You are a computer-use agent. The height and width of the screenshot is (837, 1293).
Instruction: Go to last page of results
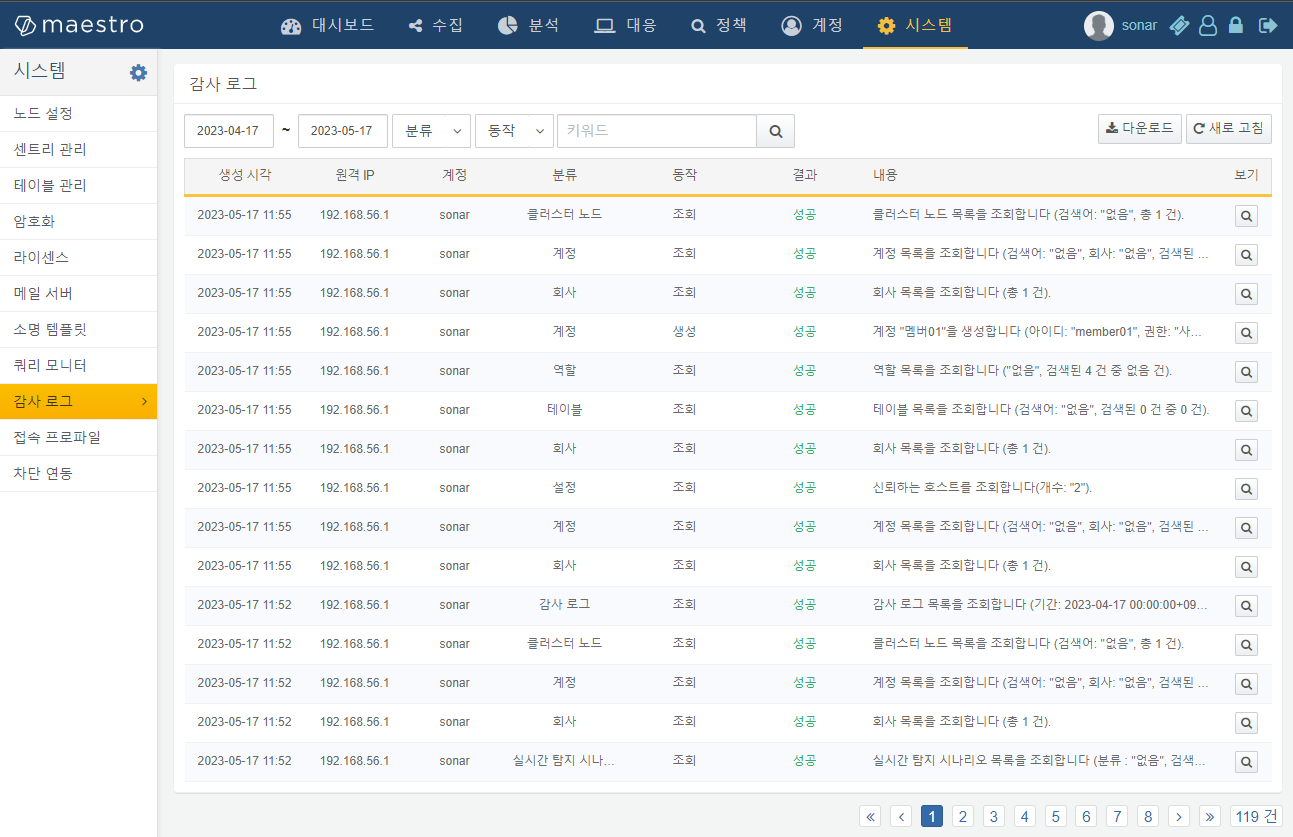tap(1210, 816)
